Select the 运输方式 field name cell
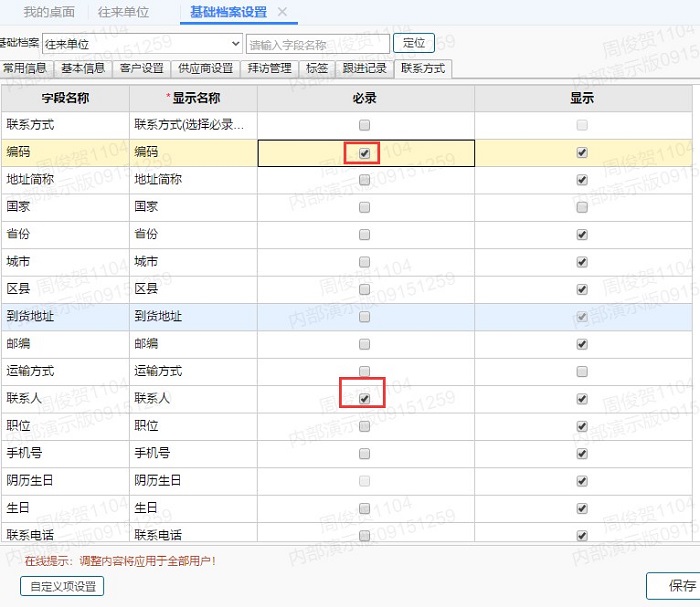This screenshot has height=607, width=700. (65, 371)
